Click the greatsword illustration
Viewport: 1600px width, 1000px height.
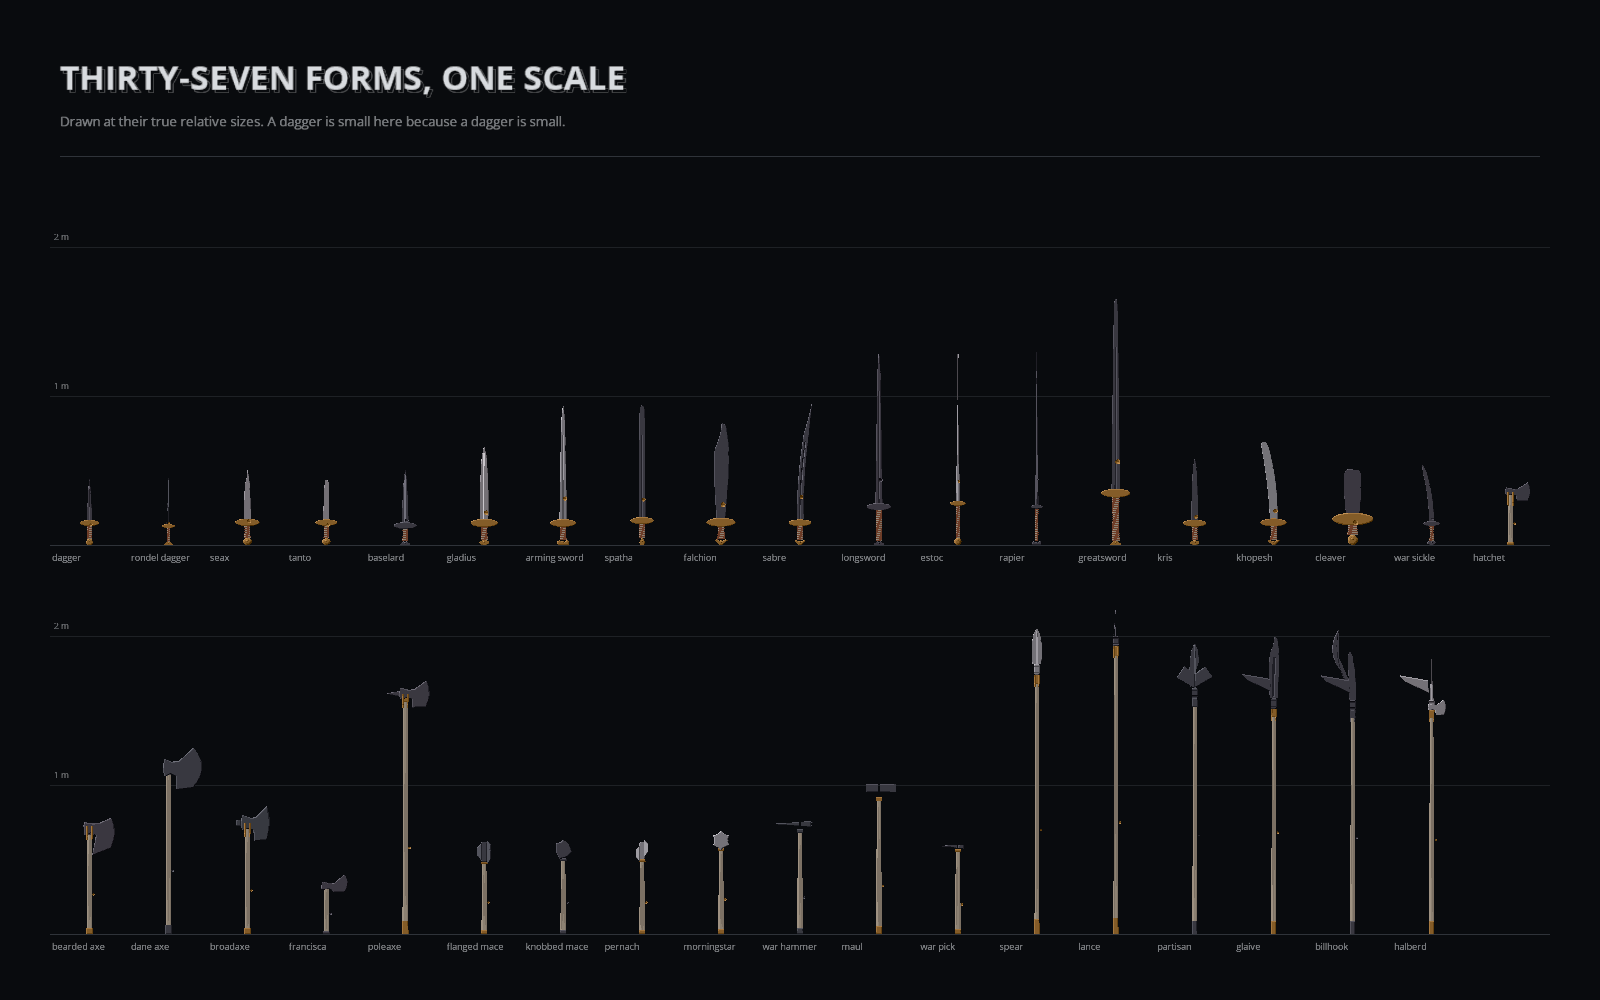coord(1115,422)
